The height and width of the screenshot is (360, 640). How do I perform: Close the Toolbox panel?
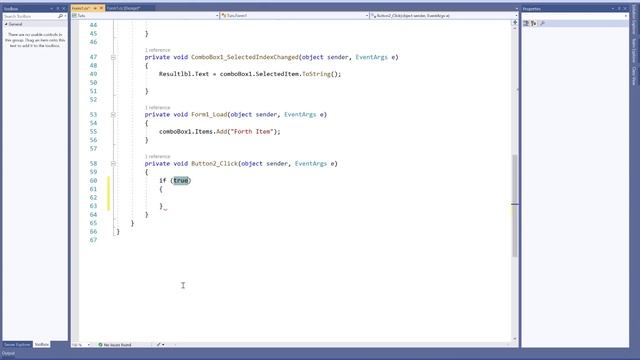(63, 9)
